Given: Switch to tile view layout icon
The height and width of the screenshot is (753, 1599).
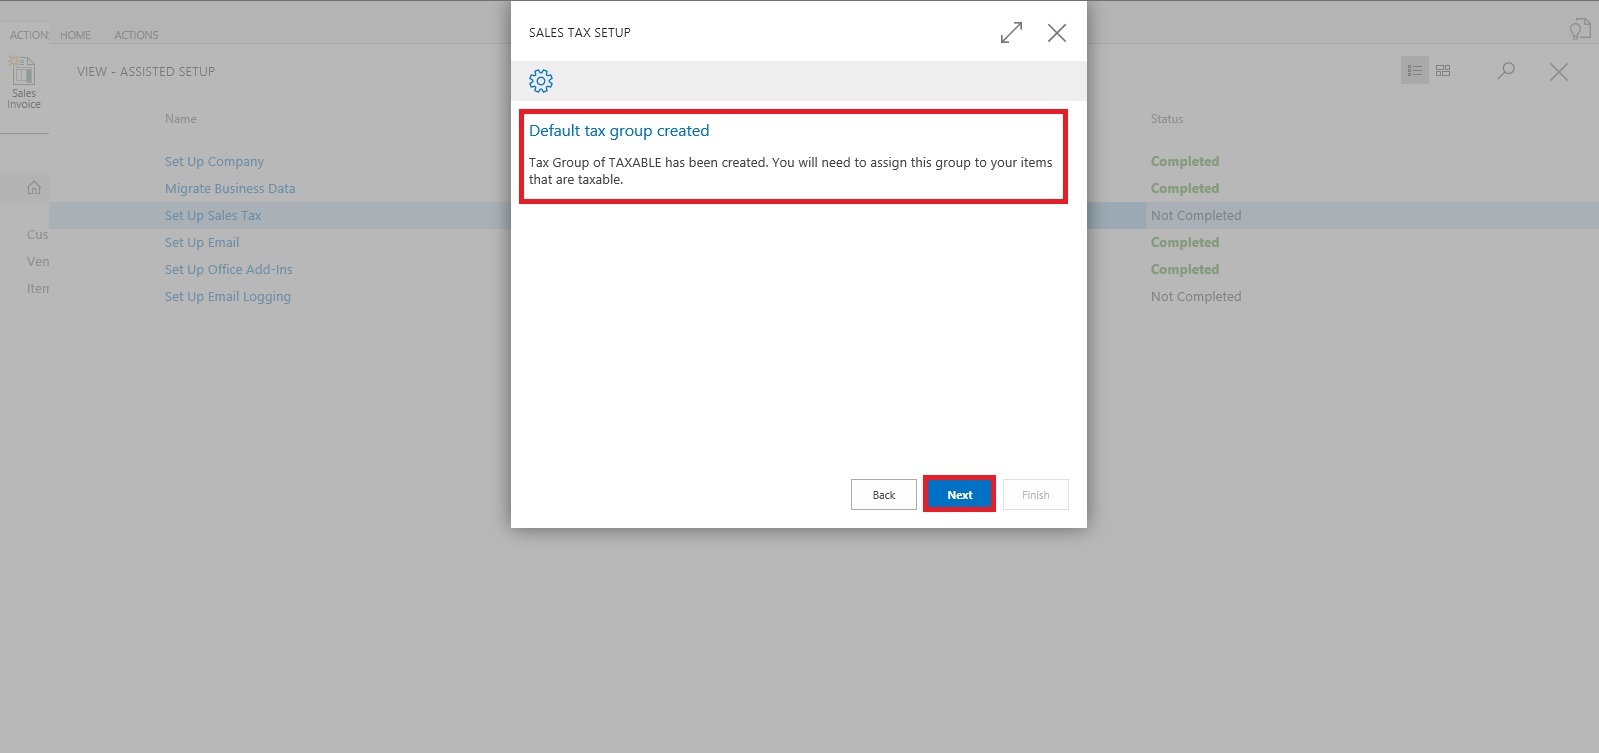Looking at the screenshot, I should [x=1443, y=71].
